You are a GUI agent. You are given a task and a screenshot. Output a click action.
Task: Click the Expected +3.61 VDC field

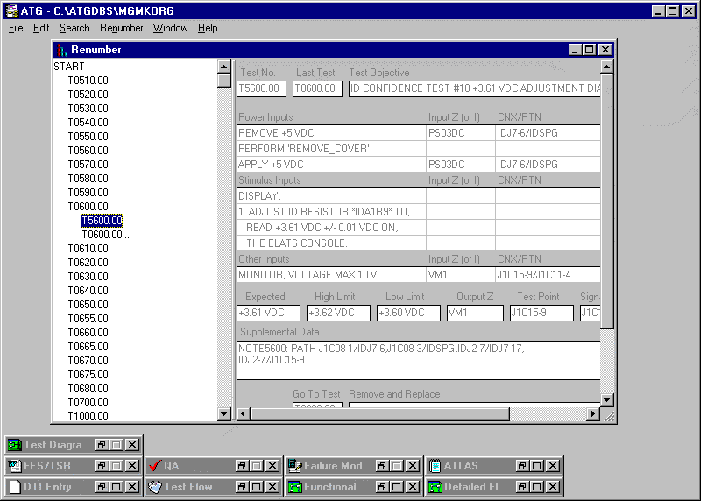coord(268,312)
